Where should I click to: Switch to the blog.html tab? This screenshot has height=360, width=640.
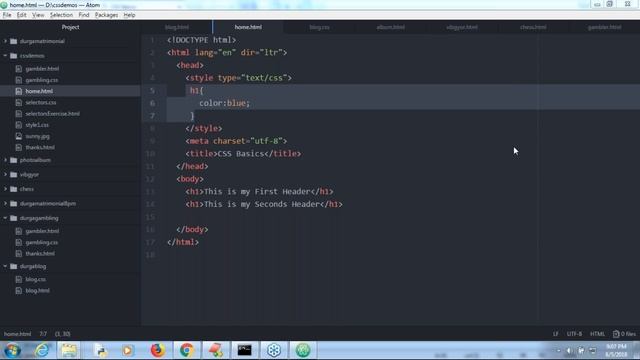177,27
